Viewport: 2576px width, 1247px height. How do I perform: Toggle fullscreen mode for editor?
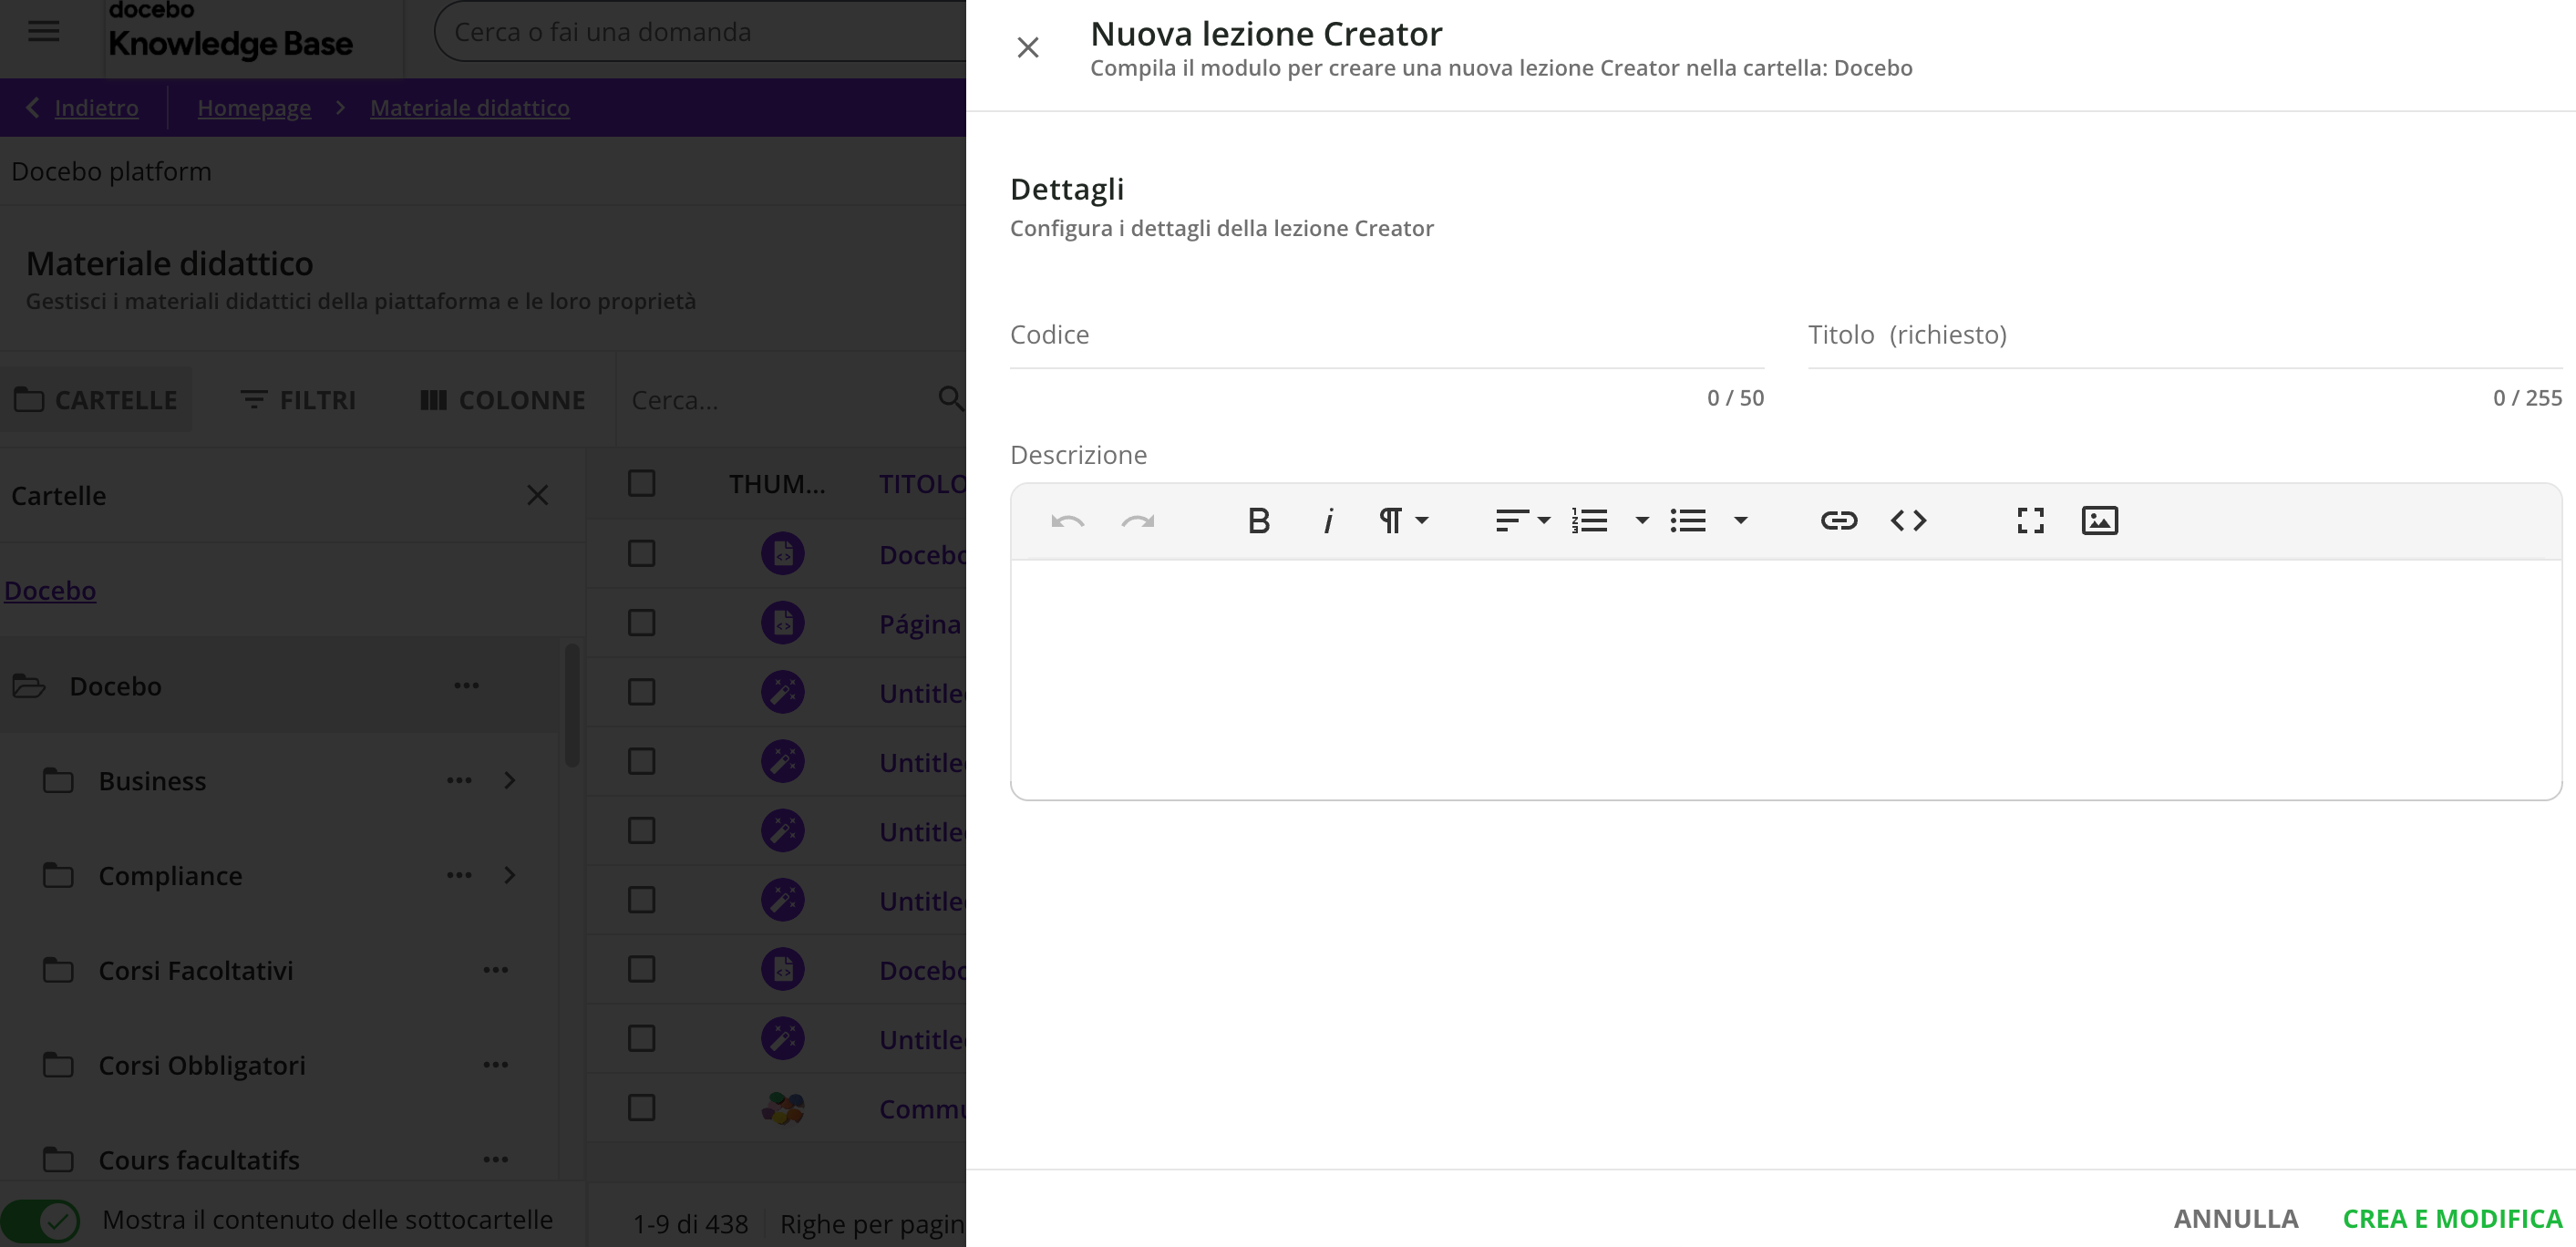[2030, 521]
